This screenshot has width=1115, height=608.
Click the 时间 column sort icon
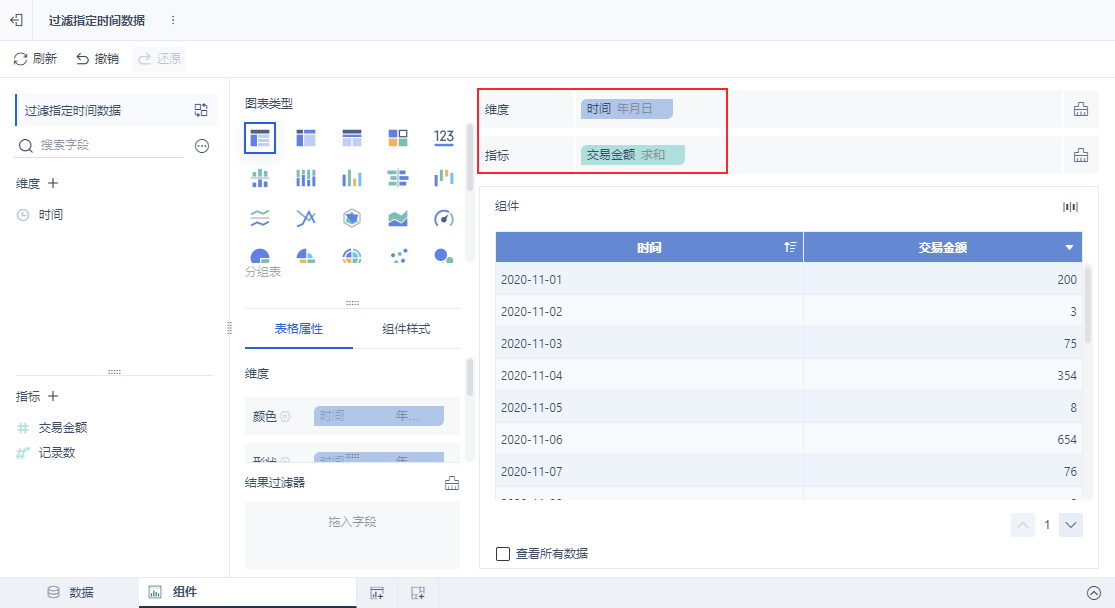click(x=790, y=247)
